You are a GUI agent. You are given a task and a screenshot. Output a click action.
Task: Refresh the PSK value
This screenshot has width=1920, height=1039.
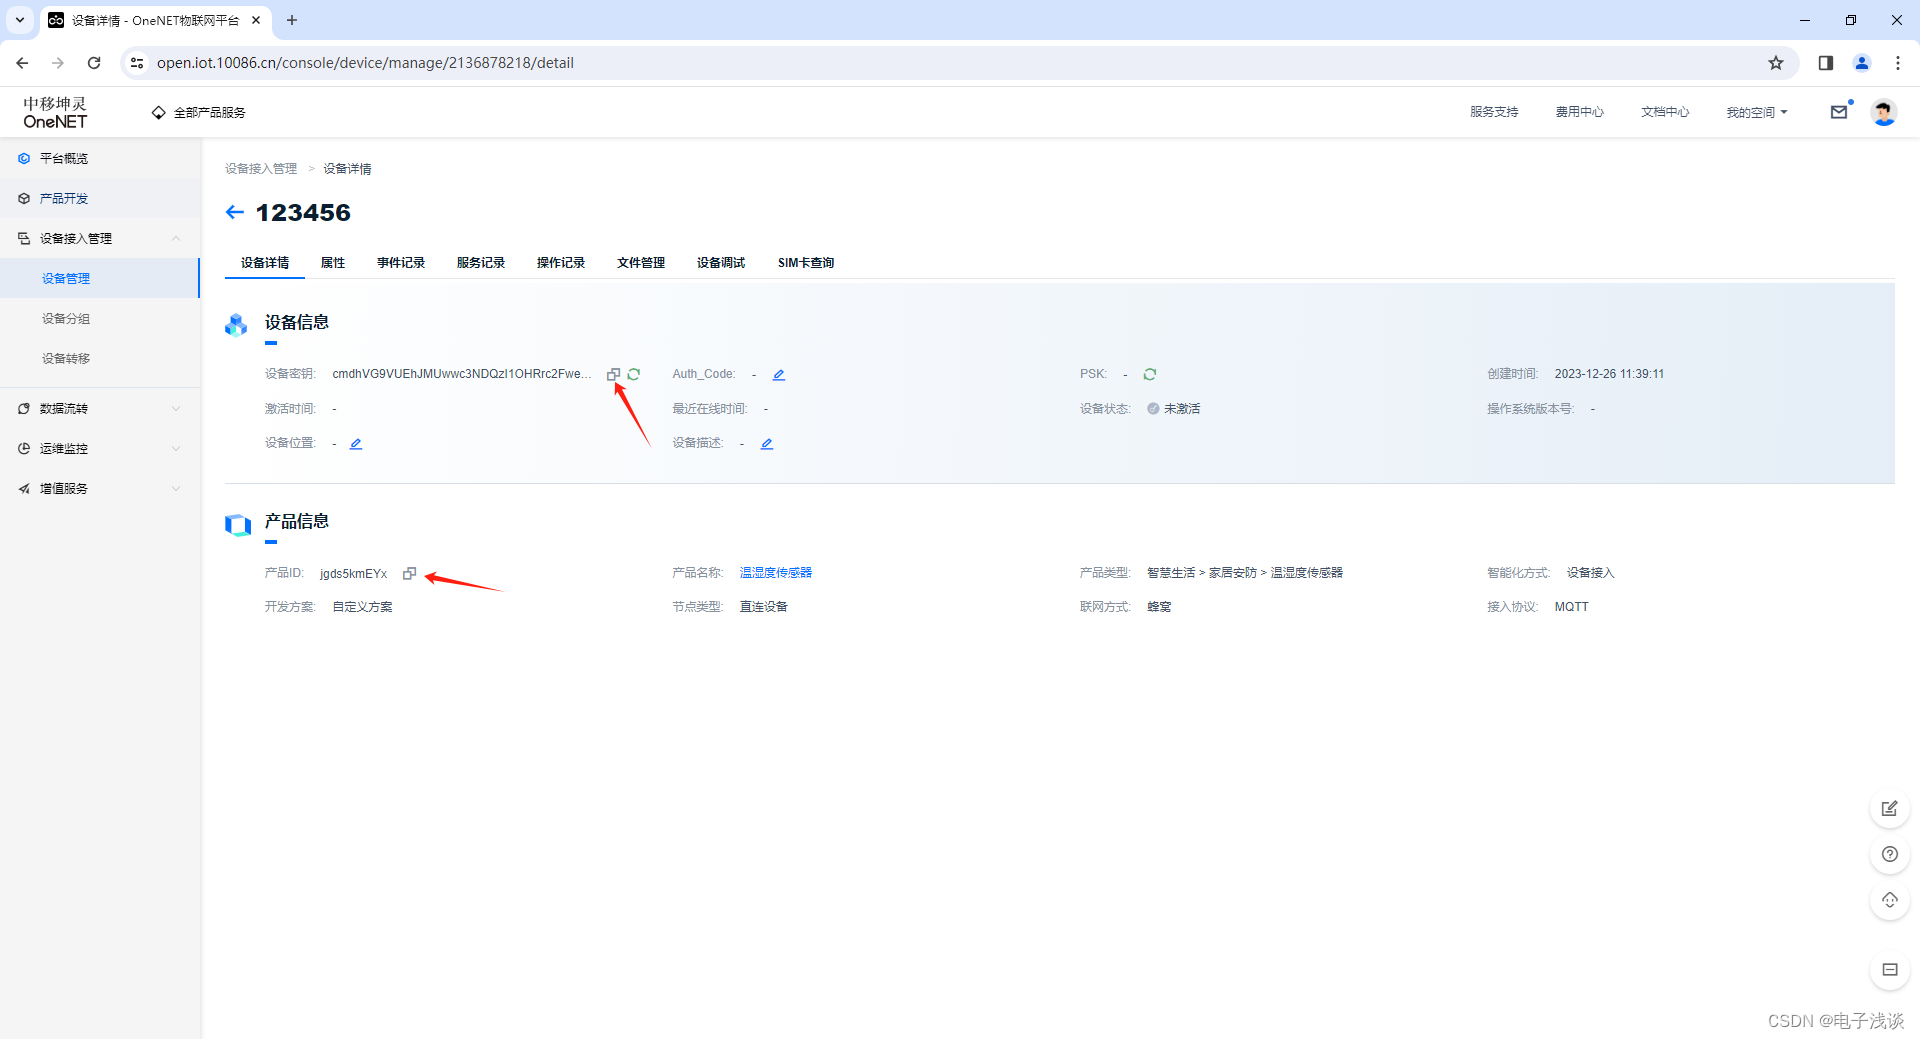tap(1150, 374)
